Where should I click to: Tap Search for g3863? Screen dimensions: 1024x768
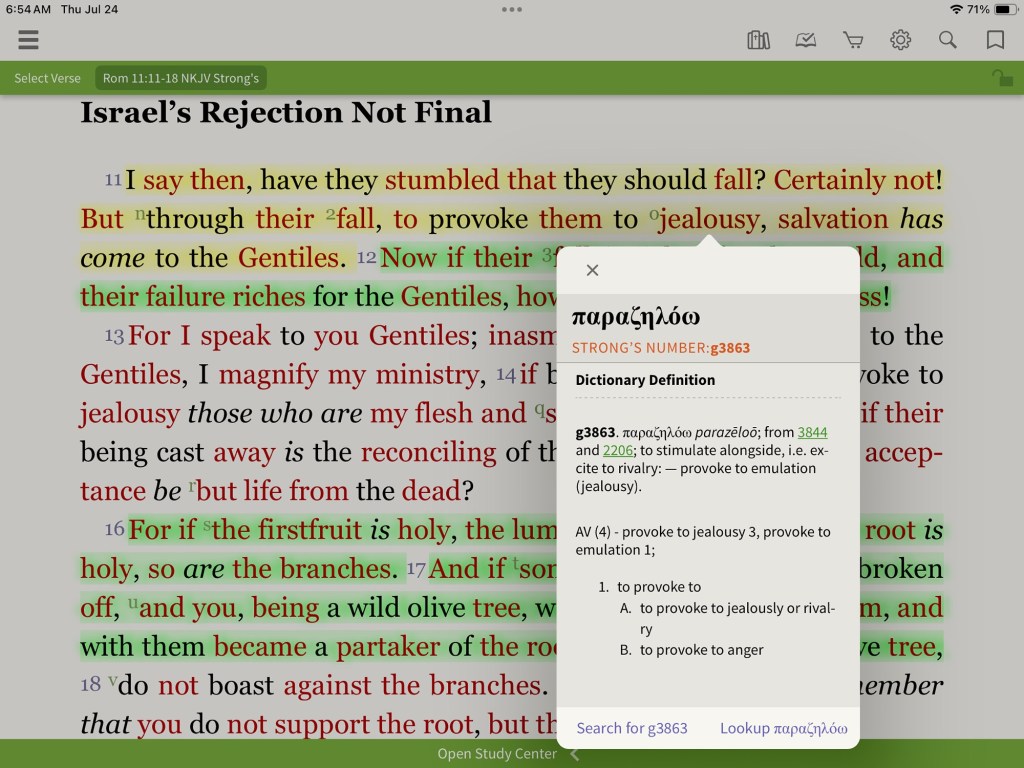pyautogui.click(x=632, y=728)
